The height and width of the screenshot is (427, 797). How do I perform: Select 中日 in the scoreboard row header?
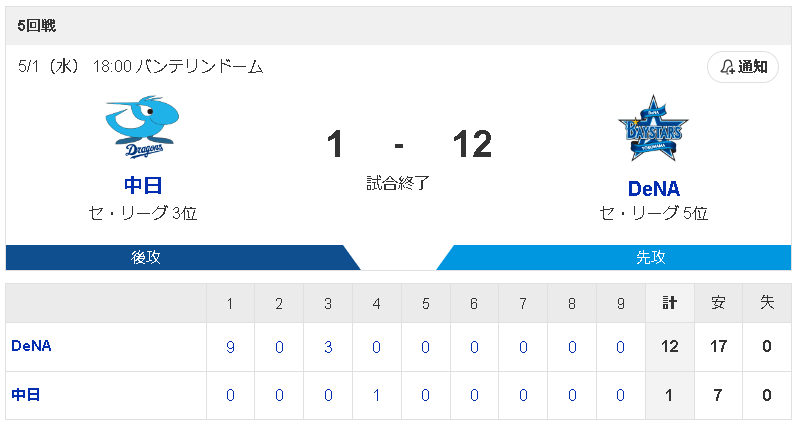pyautogui.click(x=25, y=395)
